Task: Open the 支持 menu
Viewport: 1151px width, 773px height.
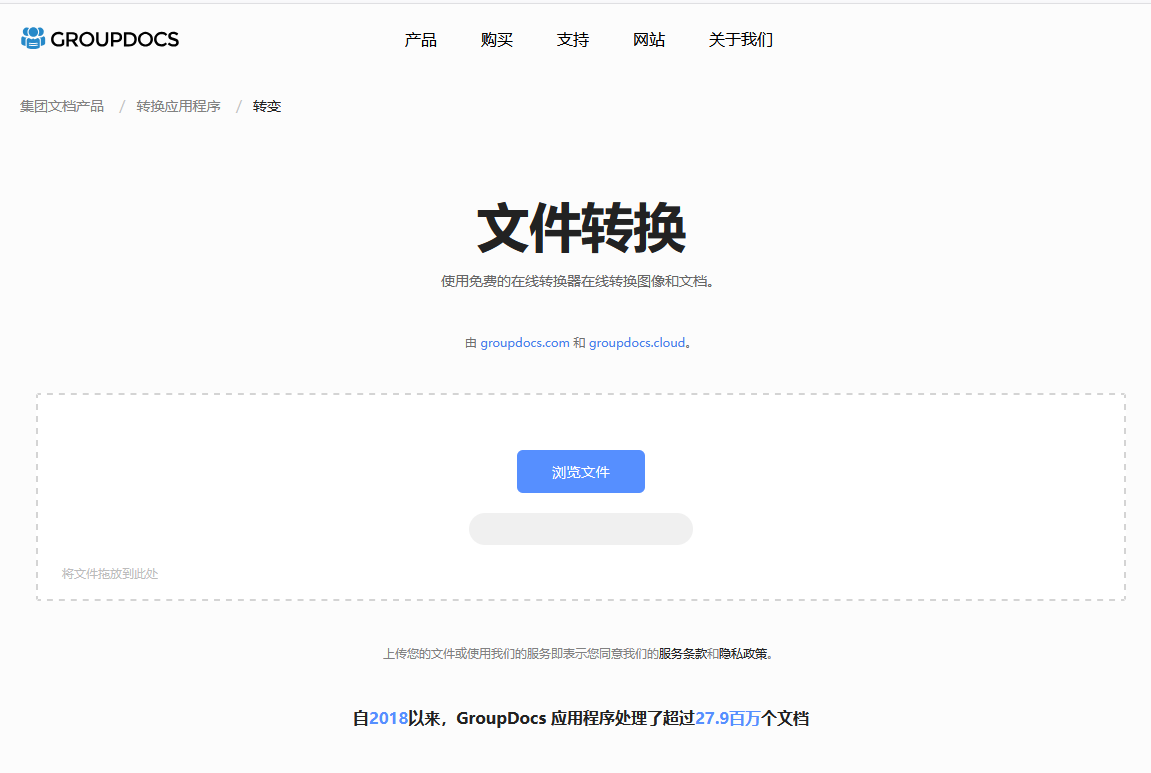Action: pyautogui.click(x=573, y=40)
